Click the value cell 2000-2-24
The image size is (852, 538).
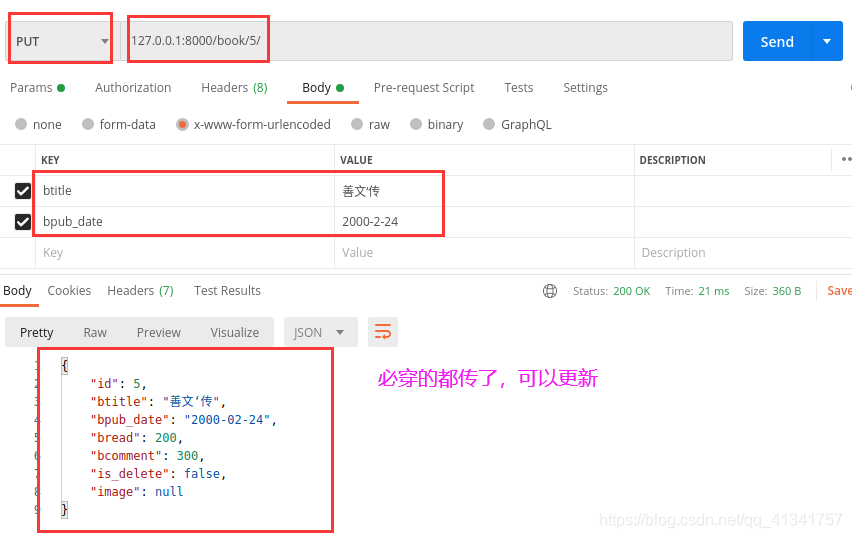tap(484, 222)
